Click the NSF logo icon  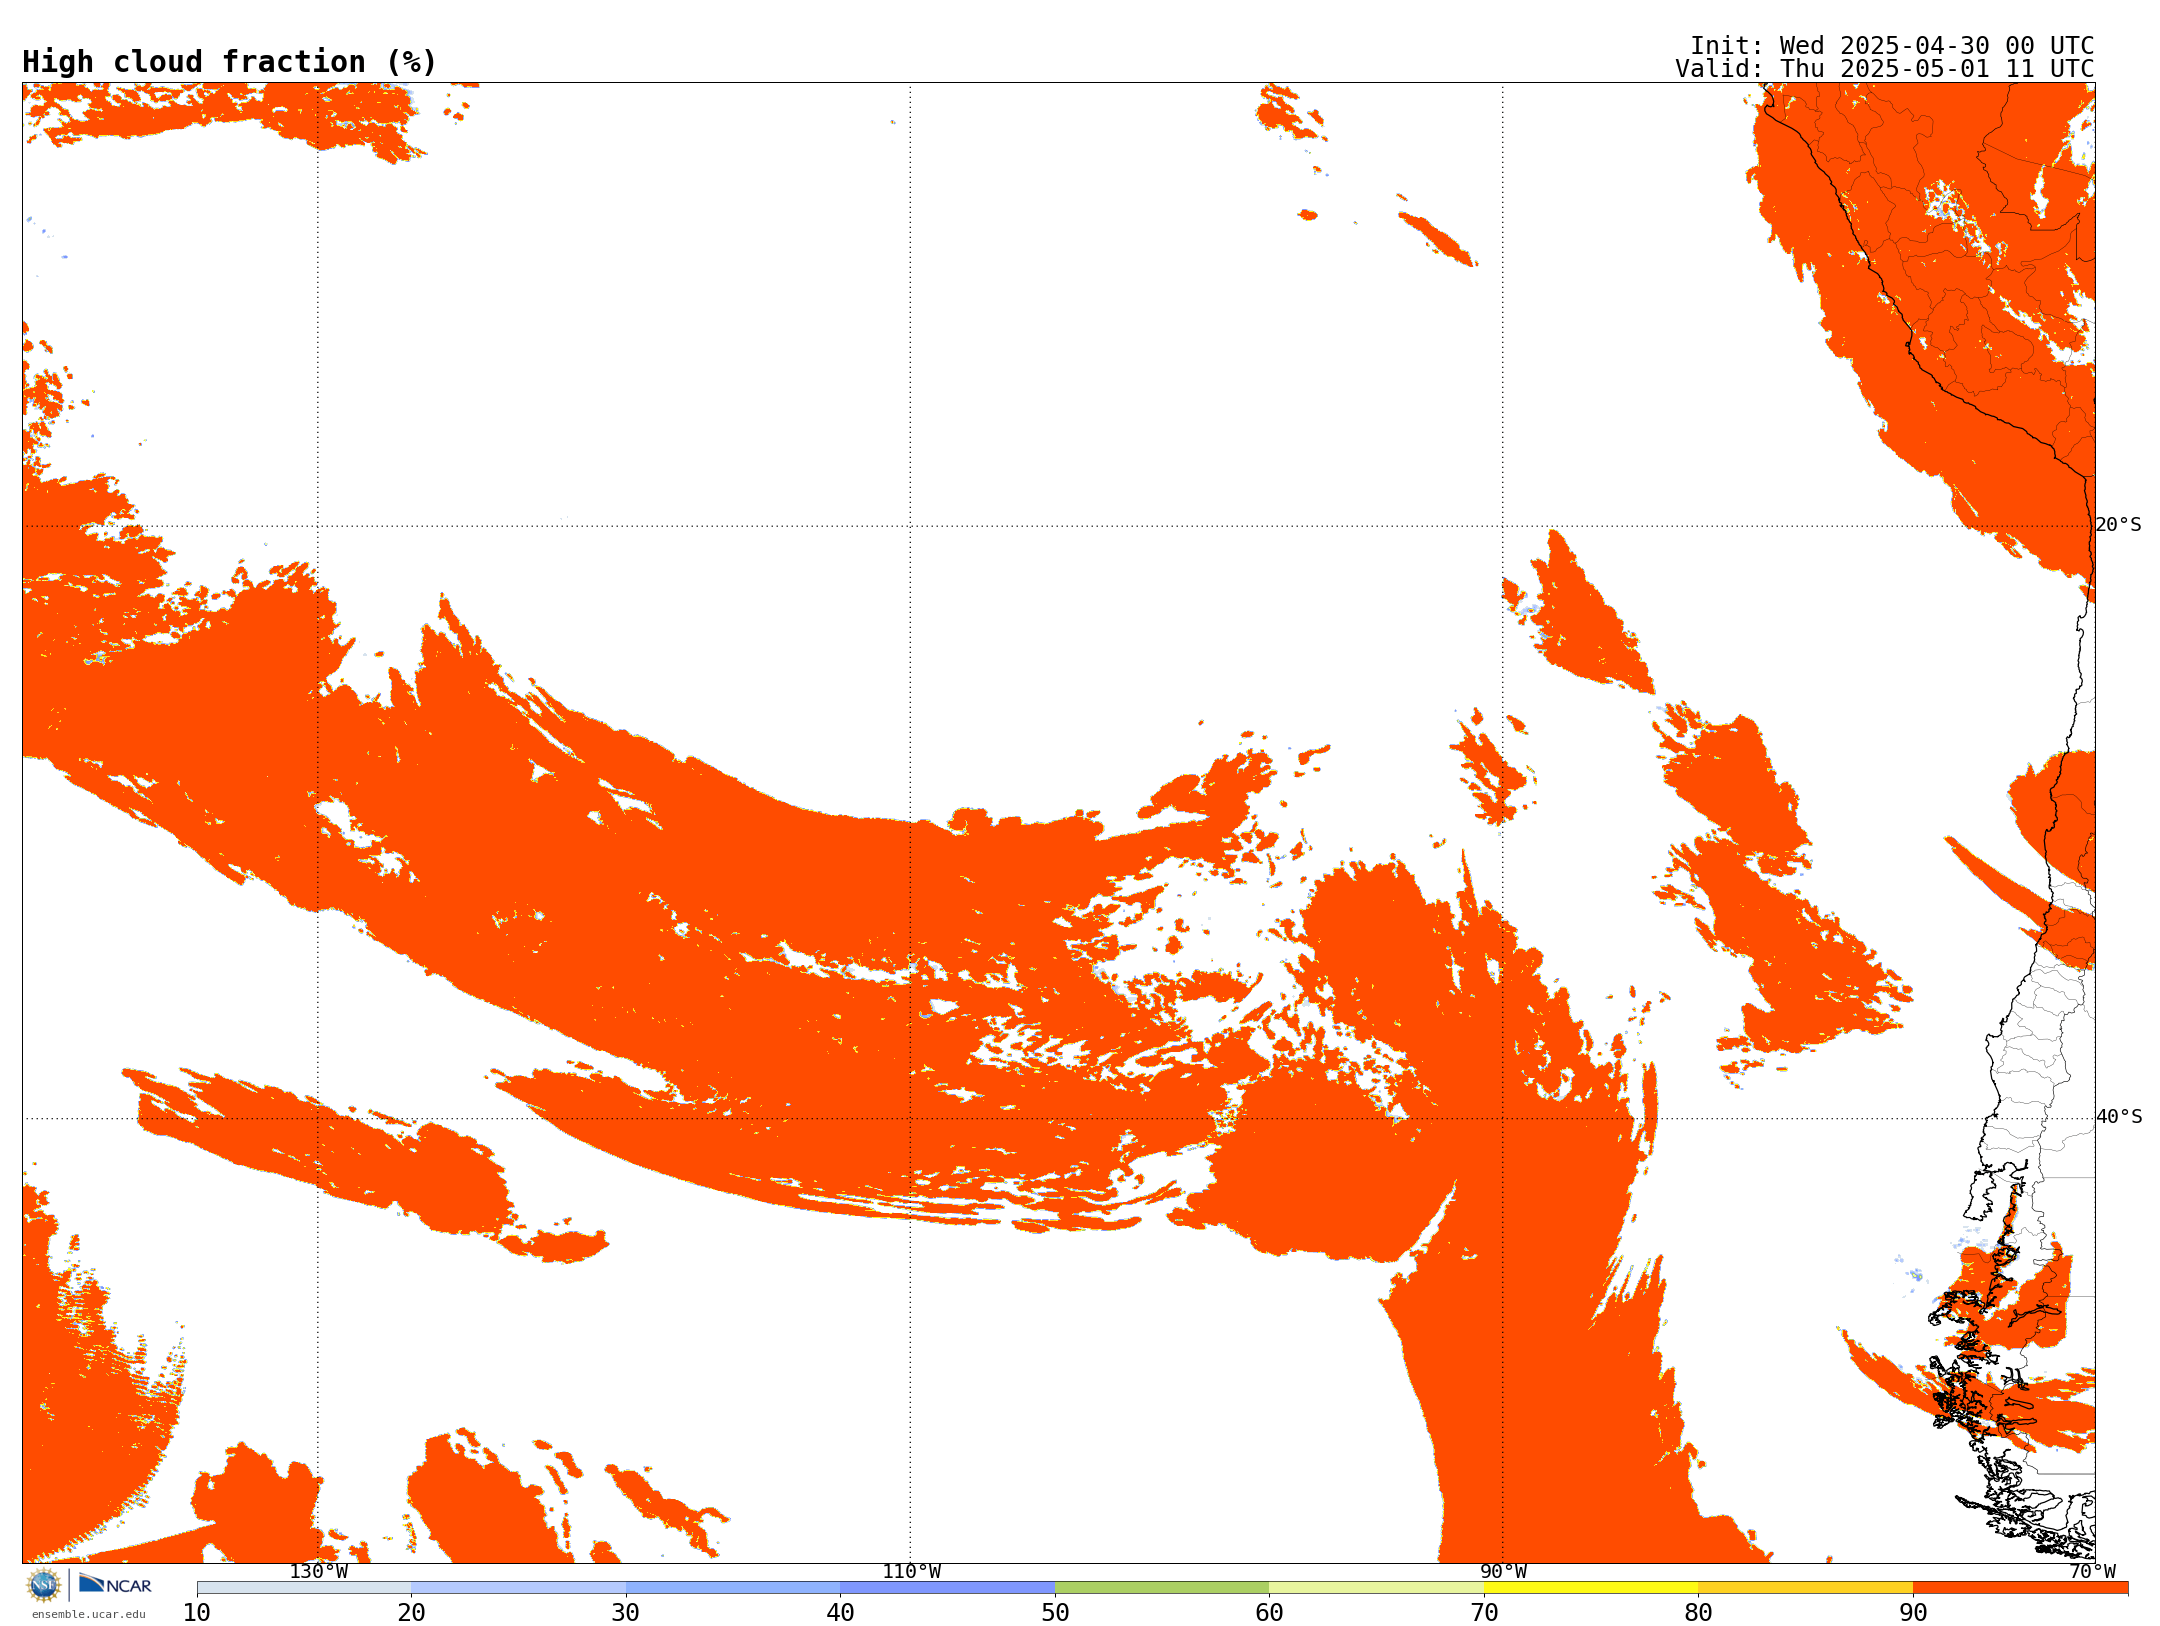44,1585
